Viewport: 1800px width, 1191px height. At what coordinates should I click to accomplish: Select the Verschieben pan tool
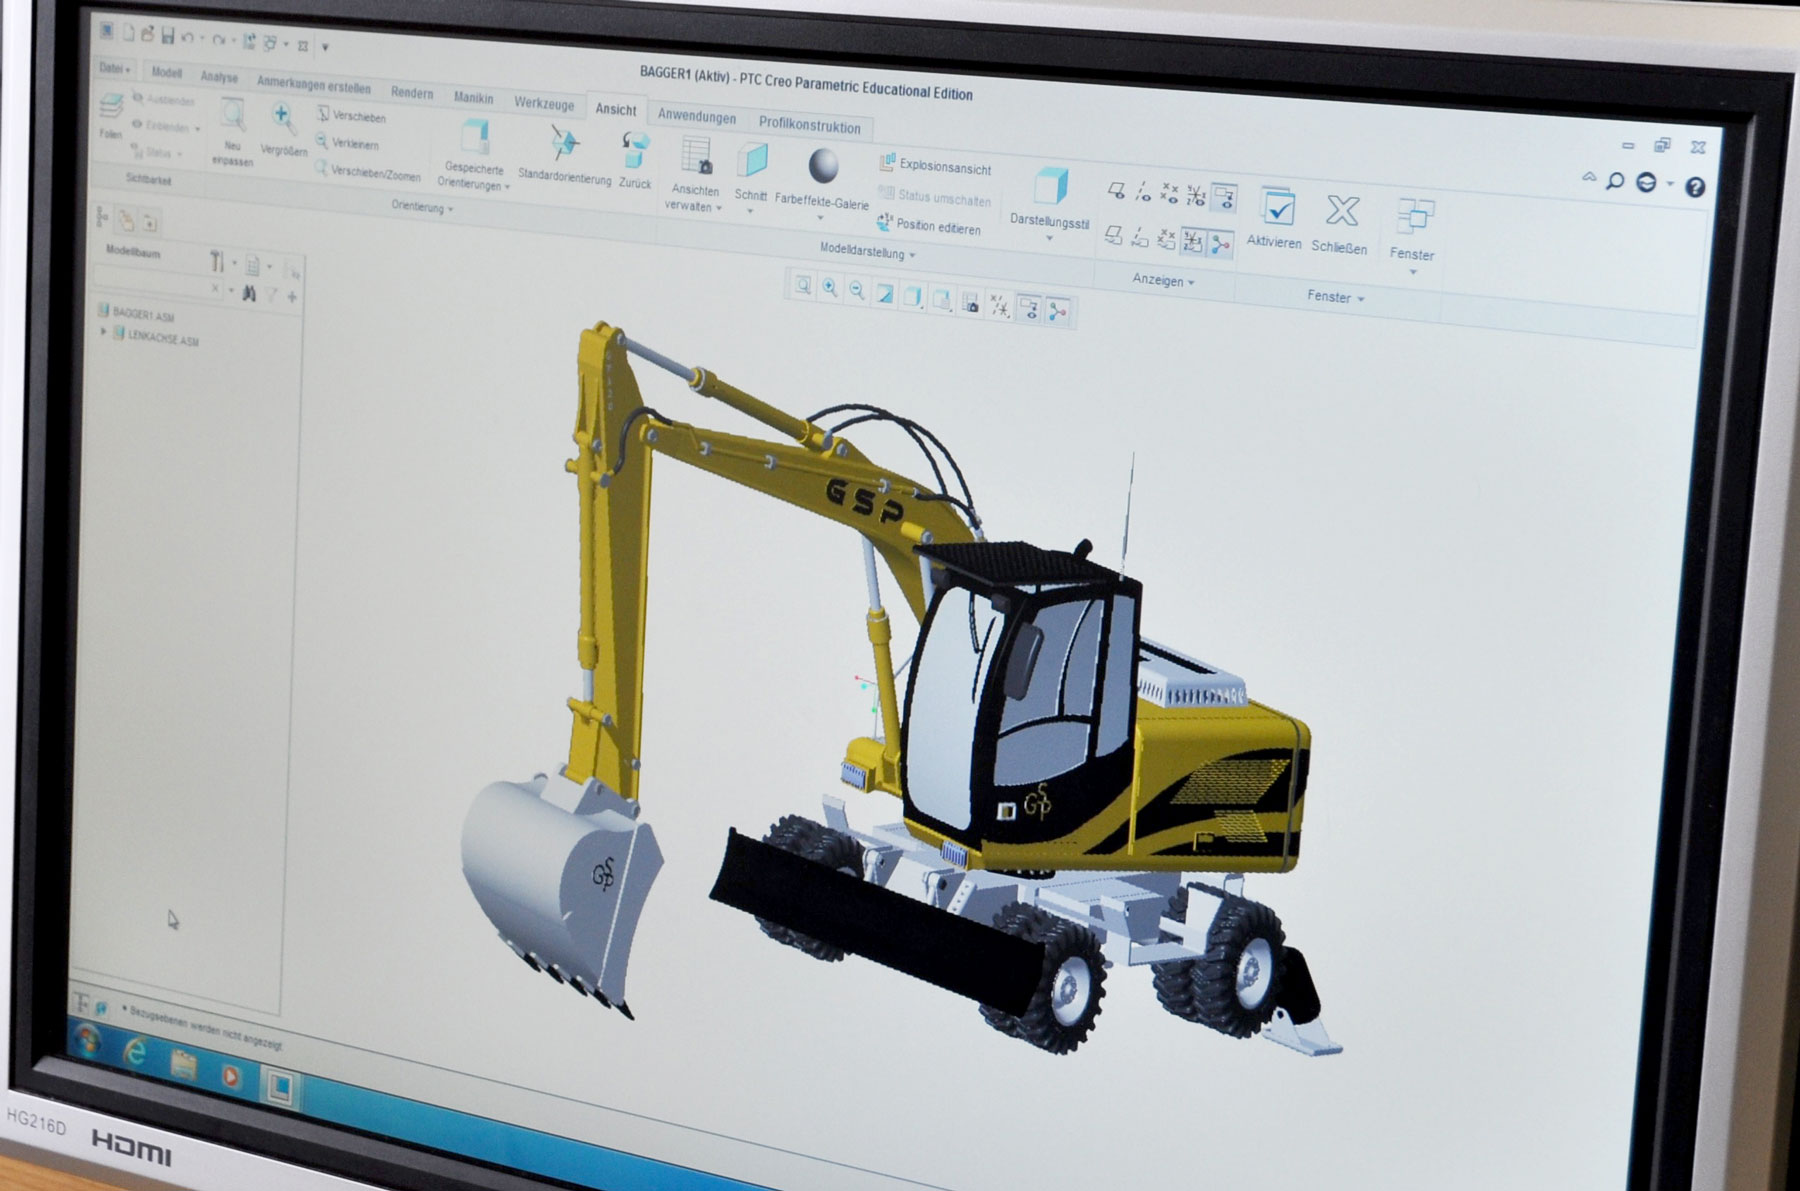click(351, 115)
